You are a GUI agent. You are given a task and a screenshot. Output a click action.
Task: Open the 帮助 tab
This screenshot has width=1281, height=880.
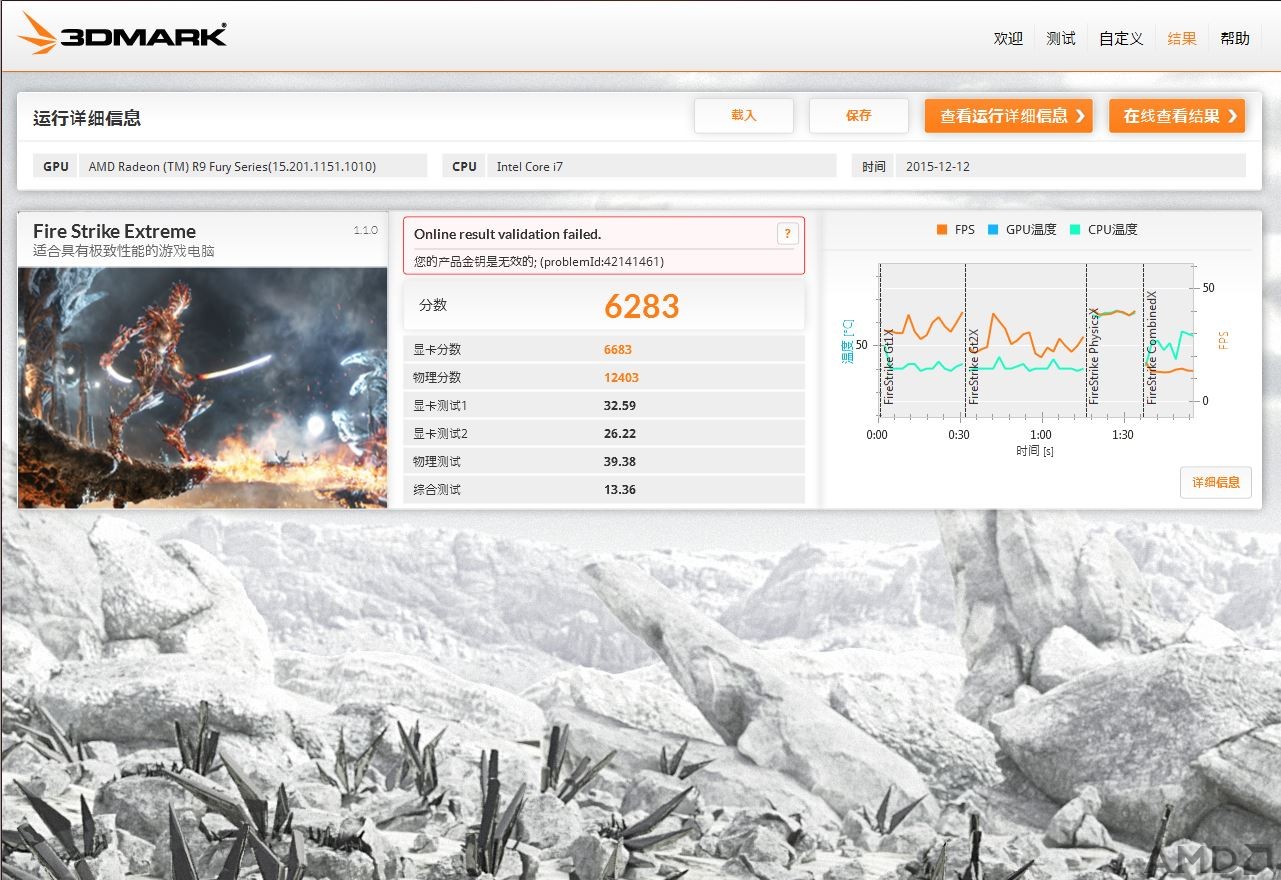[1235, 38]
